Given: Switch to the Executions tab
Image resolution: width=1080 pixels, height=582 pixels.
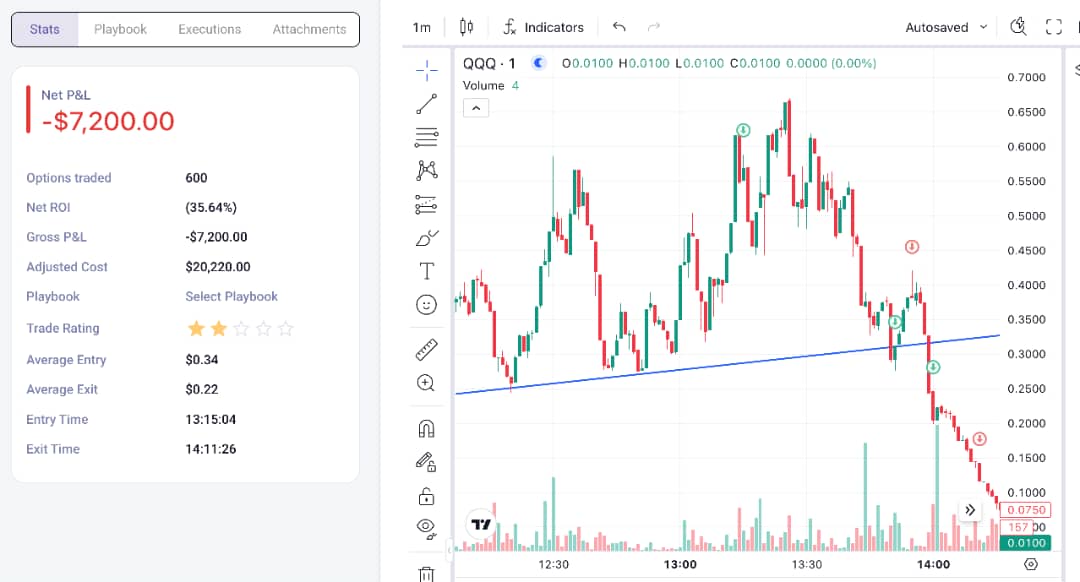Looking at the screenshot, I should point(209,29).
